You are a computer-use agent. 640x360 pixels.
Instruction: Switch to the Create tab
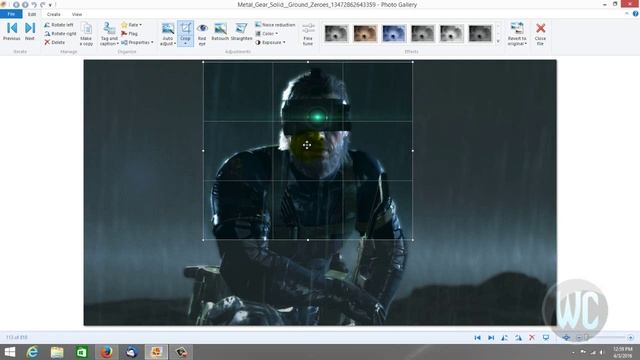[53, 14]
